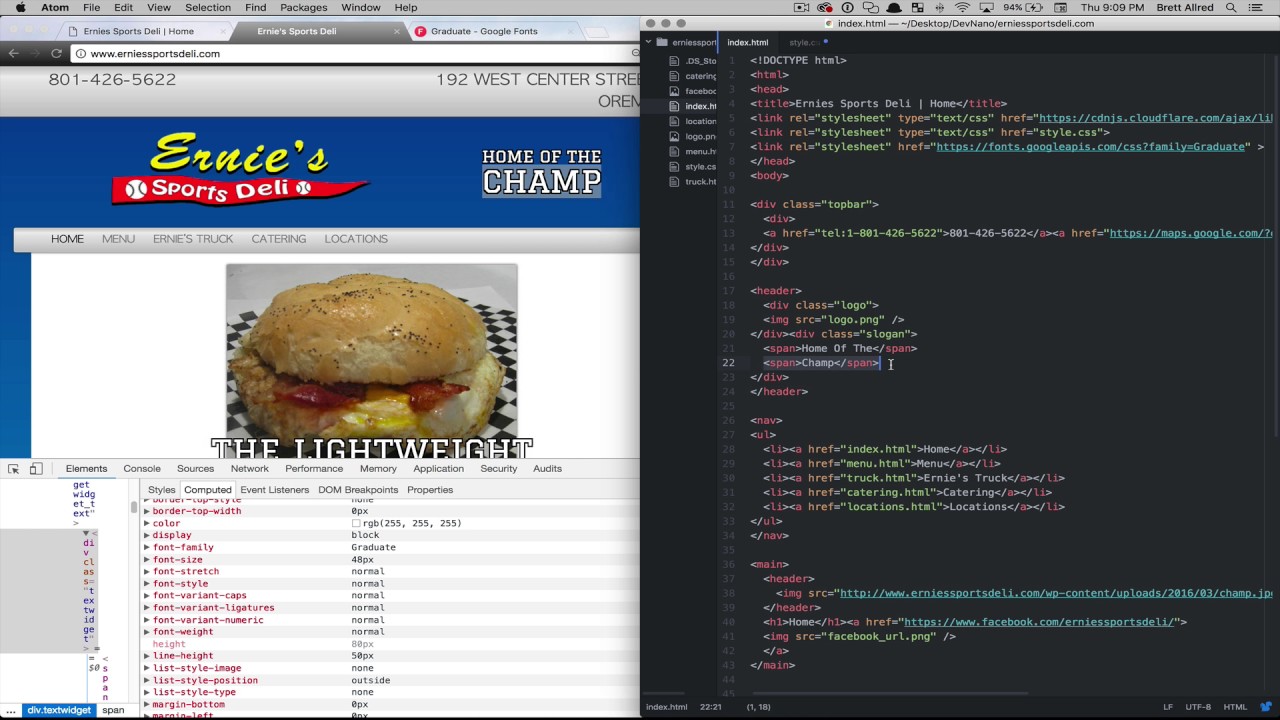Click the Ernie's Sports Deli logo image
The width and height of the screenshot is (1280, 720).
[x=240, y=170]
